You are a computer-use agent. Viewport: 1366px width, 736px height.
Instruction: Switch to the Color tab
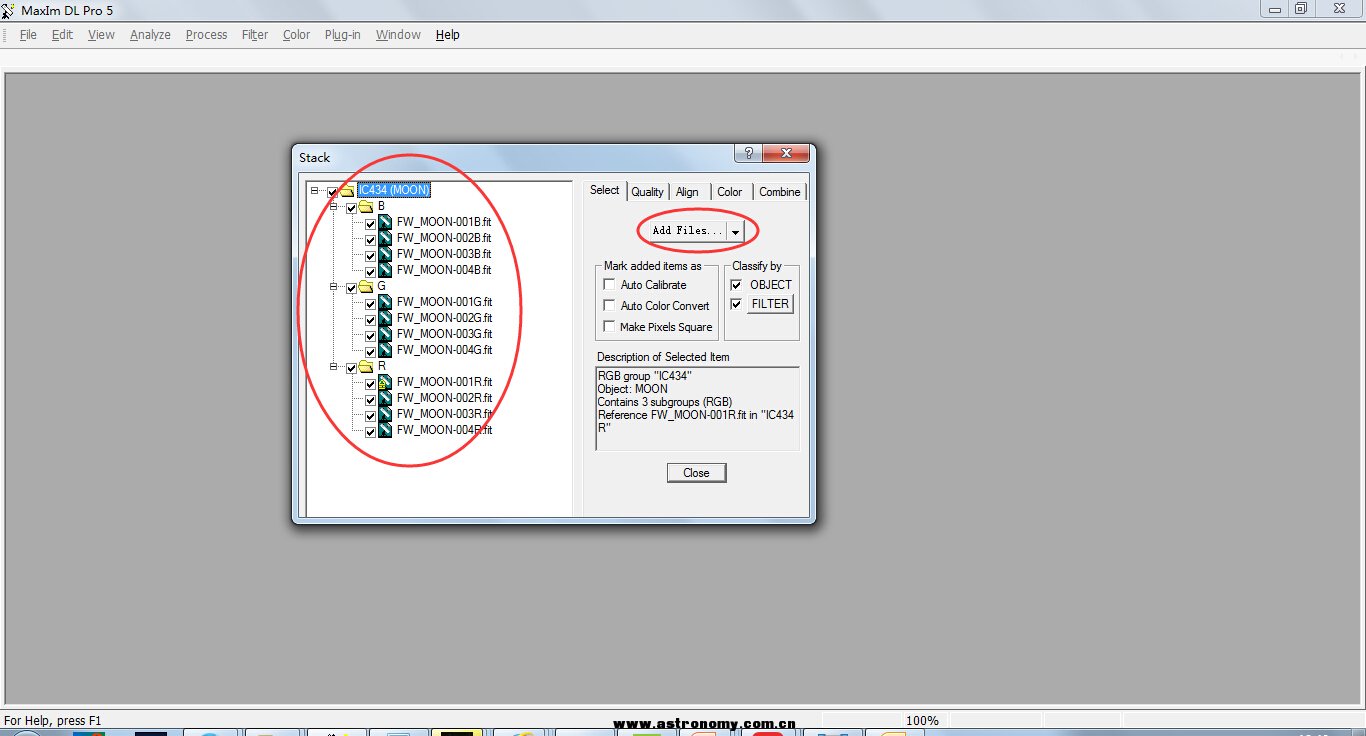pyautogui.click(x=730, y=192)
